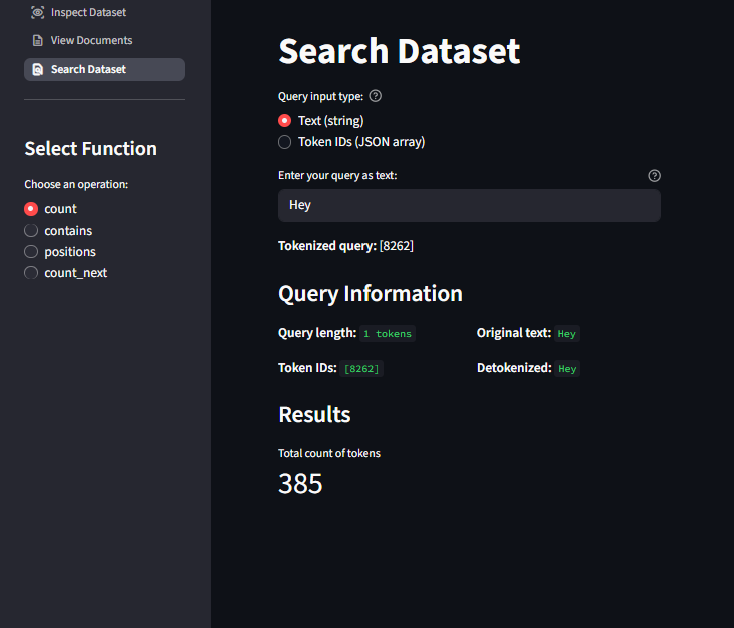Click the Original text Hey badge

point(567,334)
